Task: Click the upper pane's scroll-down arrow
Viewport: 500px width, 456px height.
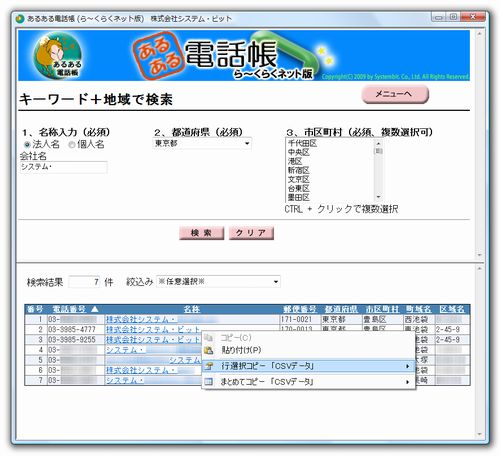Action: coord(479,255)
